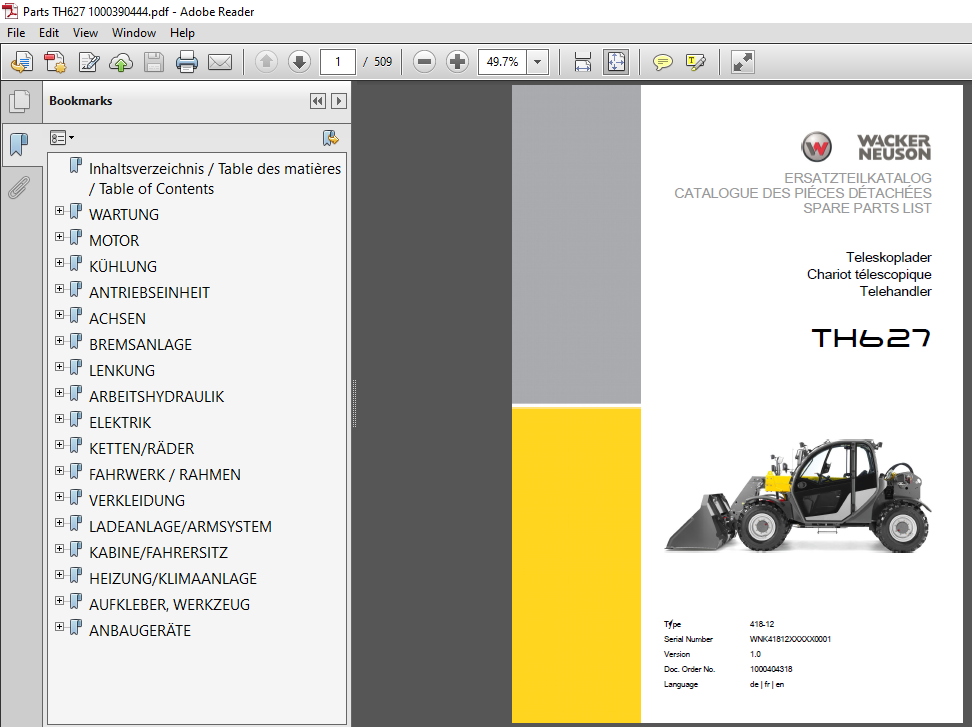
Task: Expand the ACHSEN bookmark
Action: [60, 315]
